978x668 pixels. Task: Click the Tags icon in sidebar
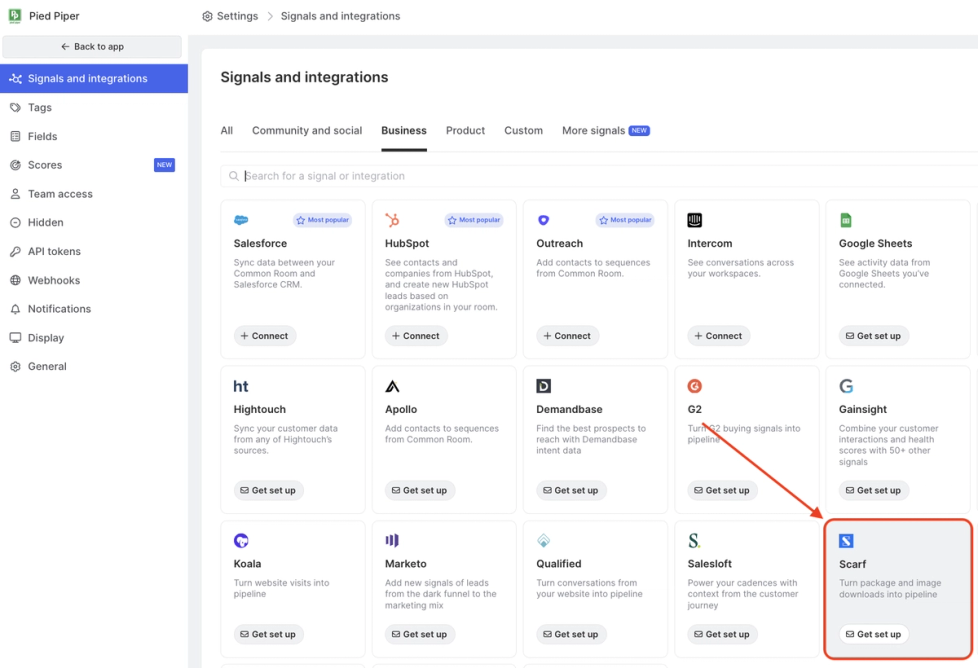pyautogui.click(x=16, y=107)
